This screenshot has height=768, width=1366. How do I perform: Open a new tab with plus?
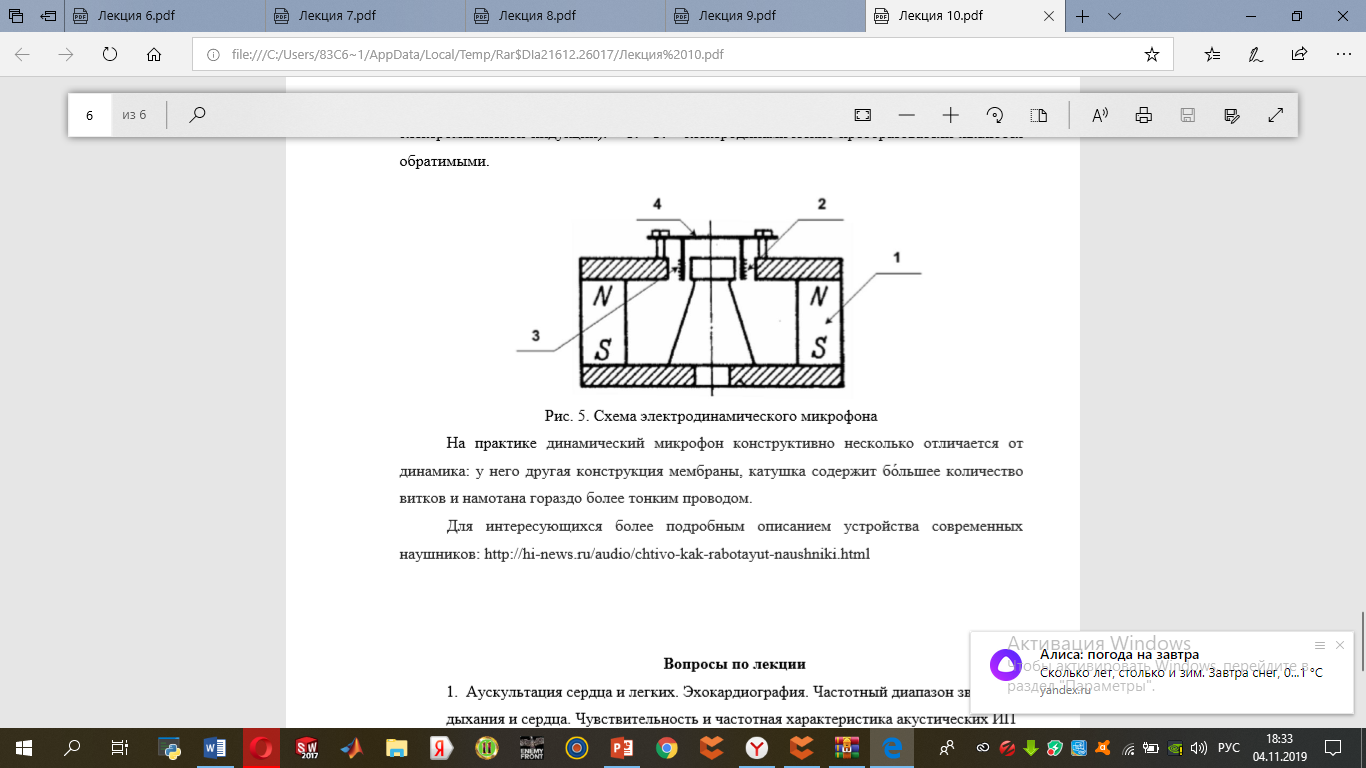tap(1082, 16)
